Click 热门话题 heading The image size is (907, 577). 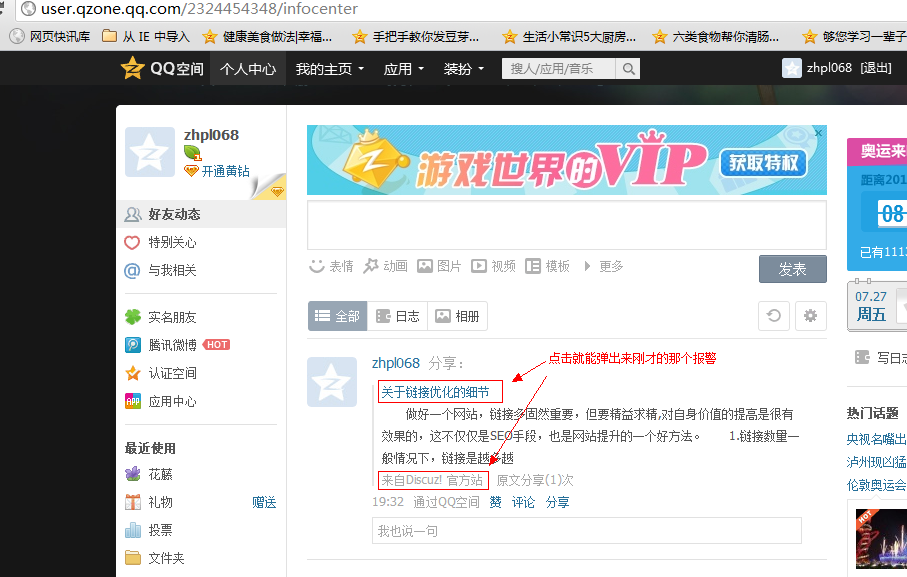pyautogui.click(x=872, y=413)
